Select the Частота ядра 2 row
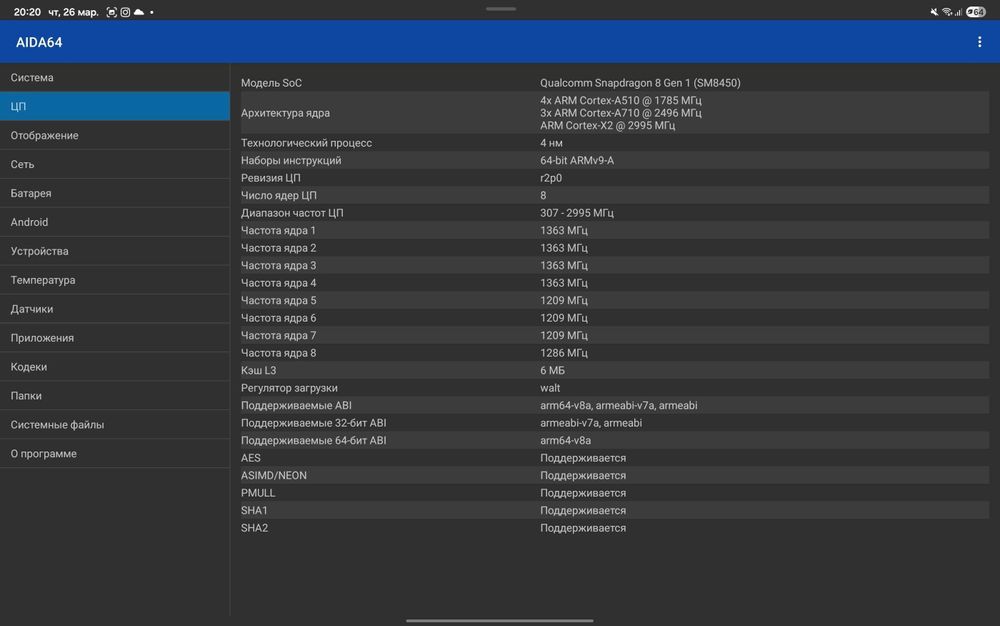This screenshot has width=1000, height=626. click(615, 248)
